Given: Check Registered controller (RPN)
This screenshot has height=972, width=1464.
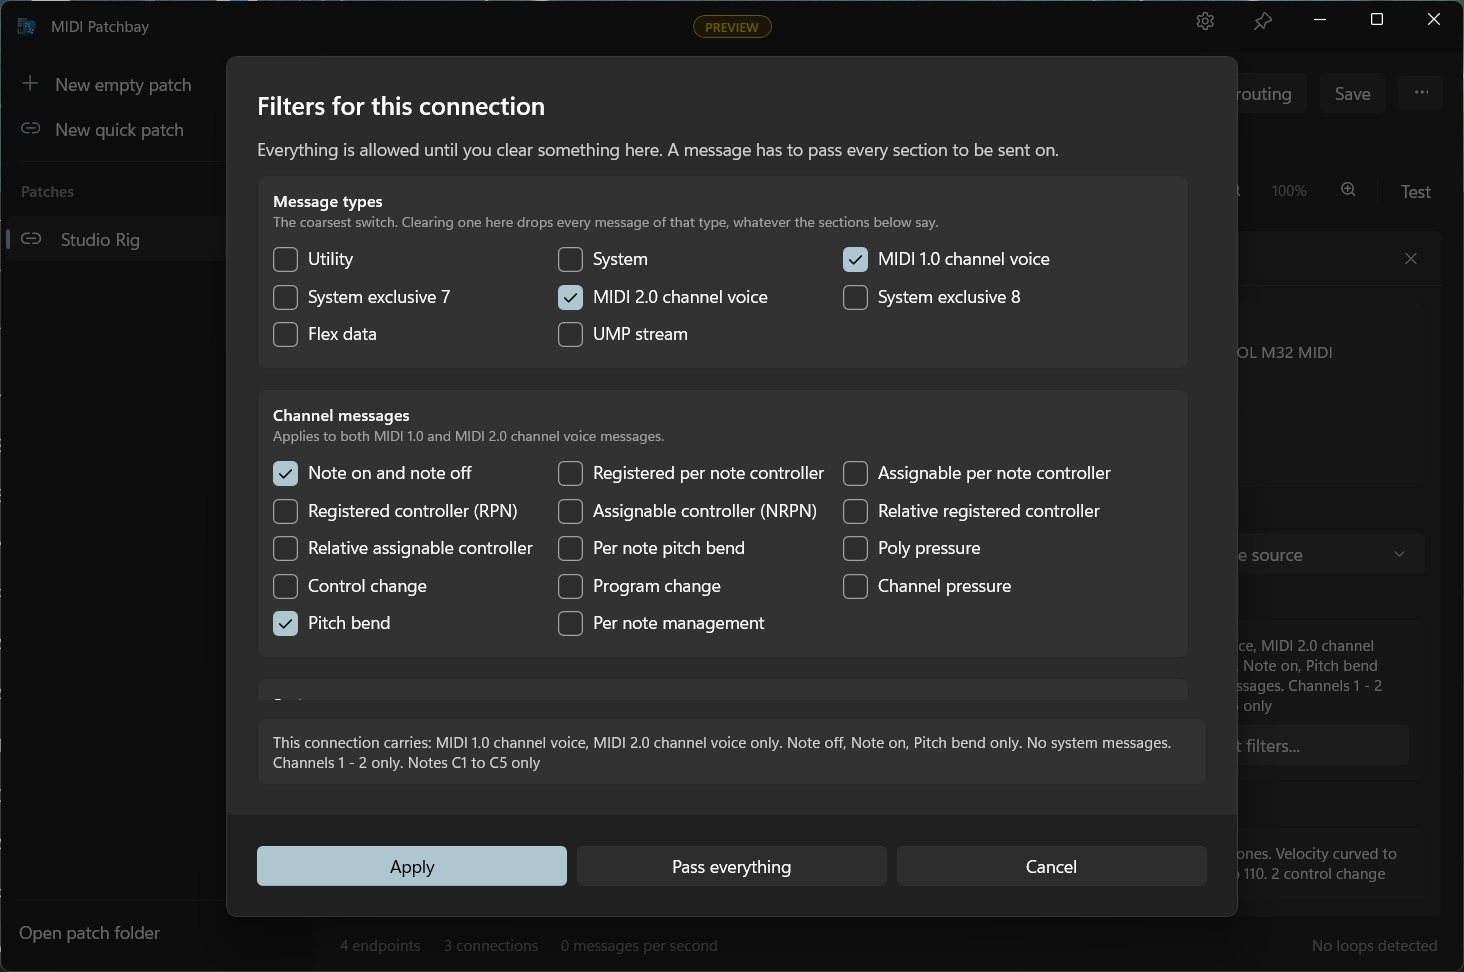Looking at the screenshot, I should click(286, 511).
